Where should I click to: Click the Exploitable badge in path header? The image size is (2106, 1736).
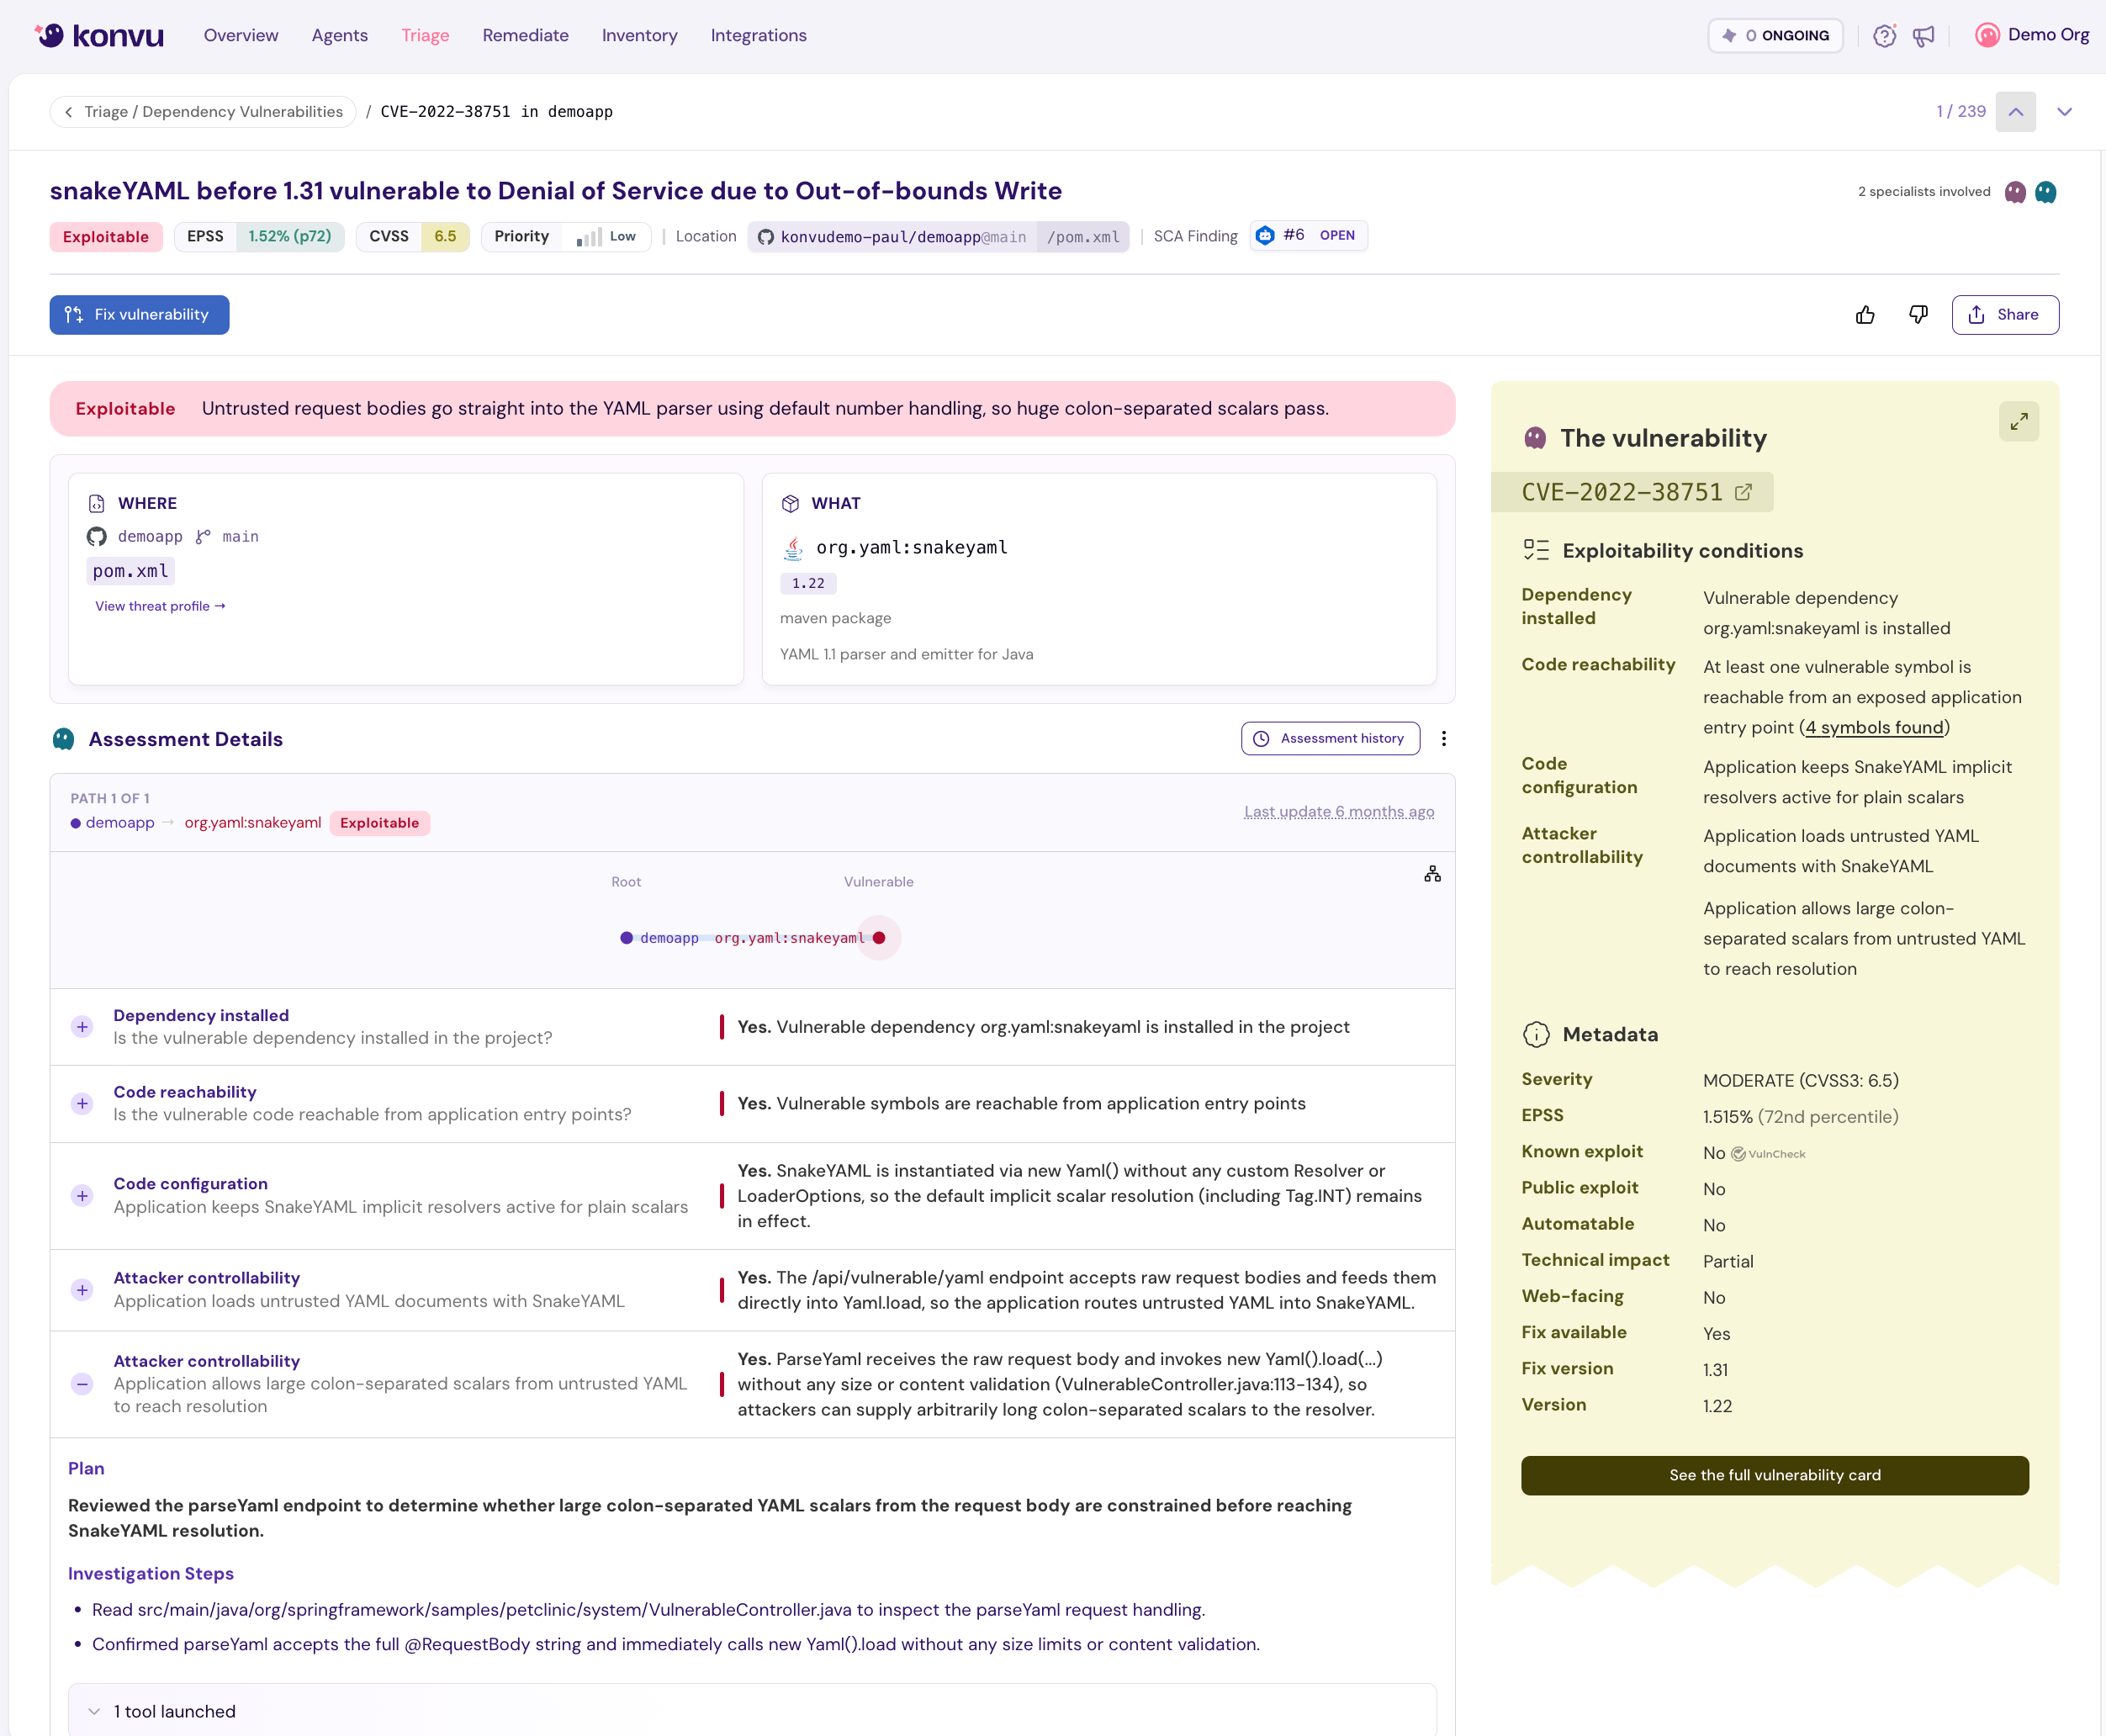379,823
